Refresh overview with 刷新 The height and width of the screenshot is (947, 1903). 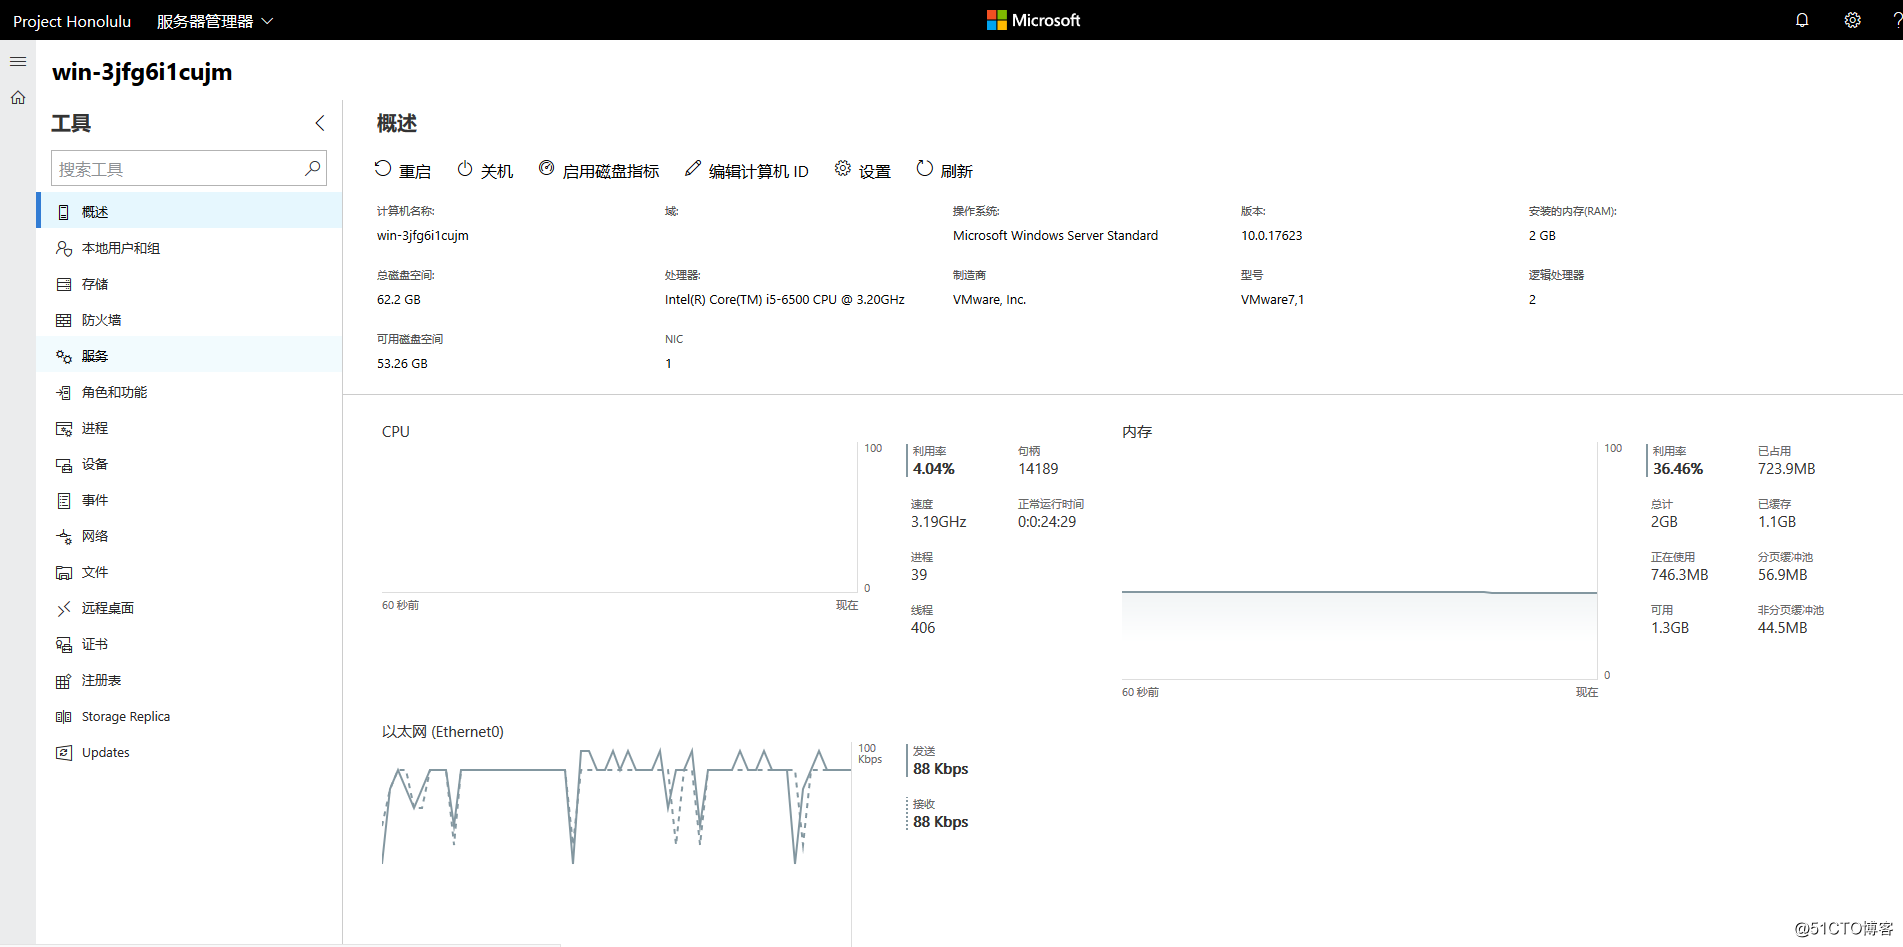click(x=945, y=170)
